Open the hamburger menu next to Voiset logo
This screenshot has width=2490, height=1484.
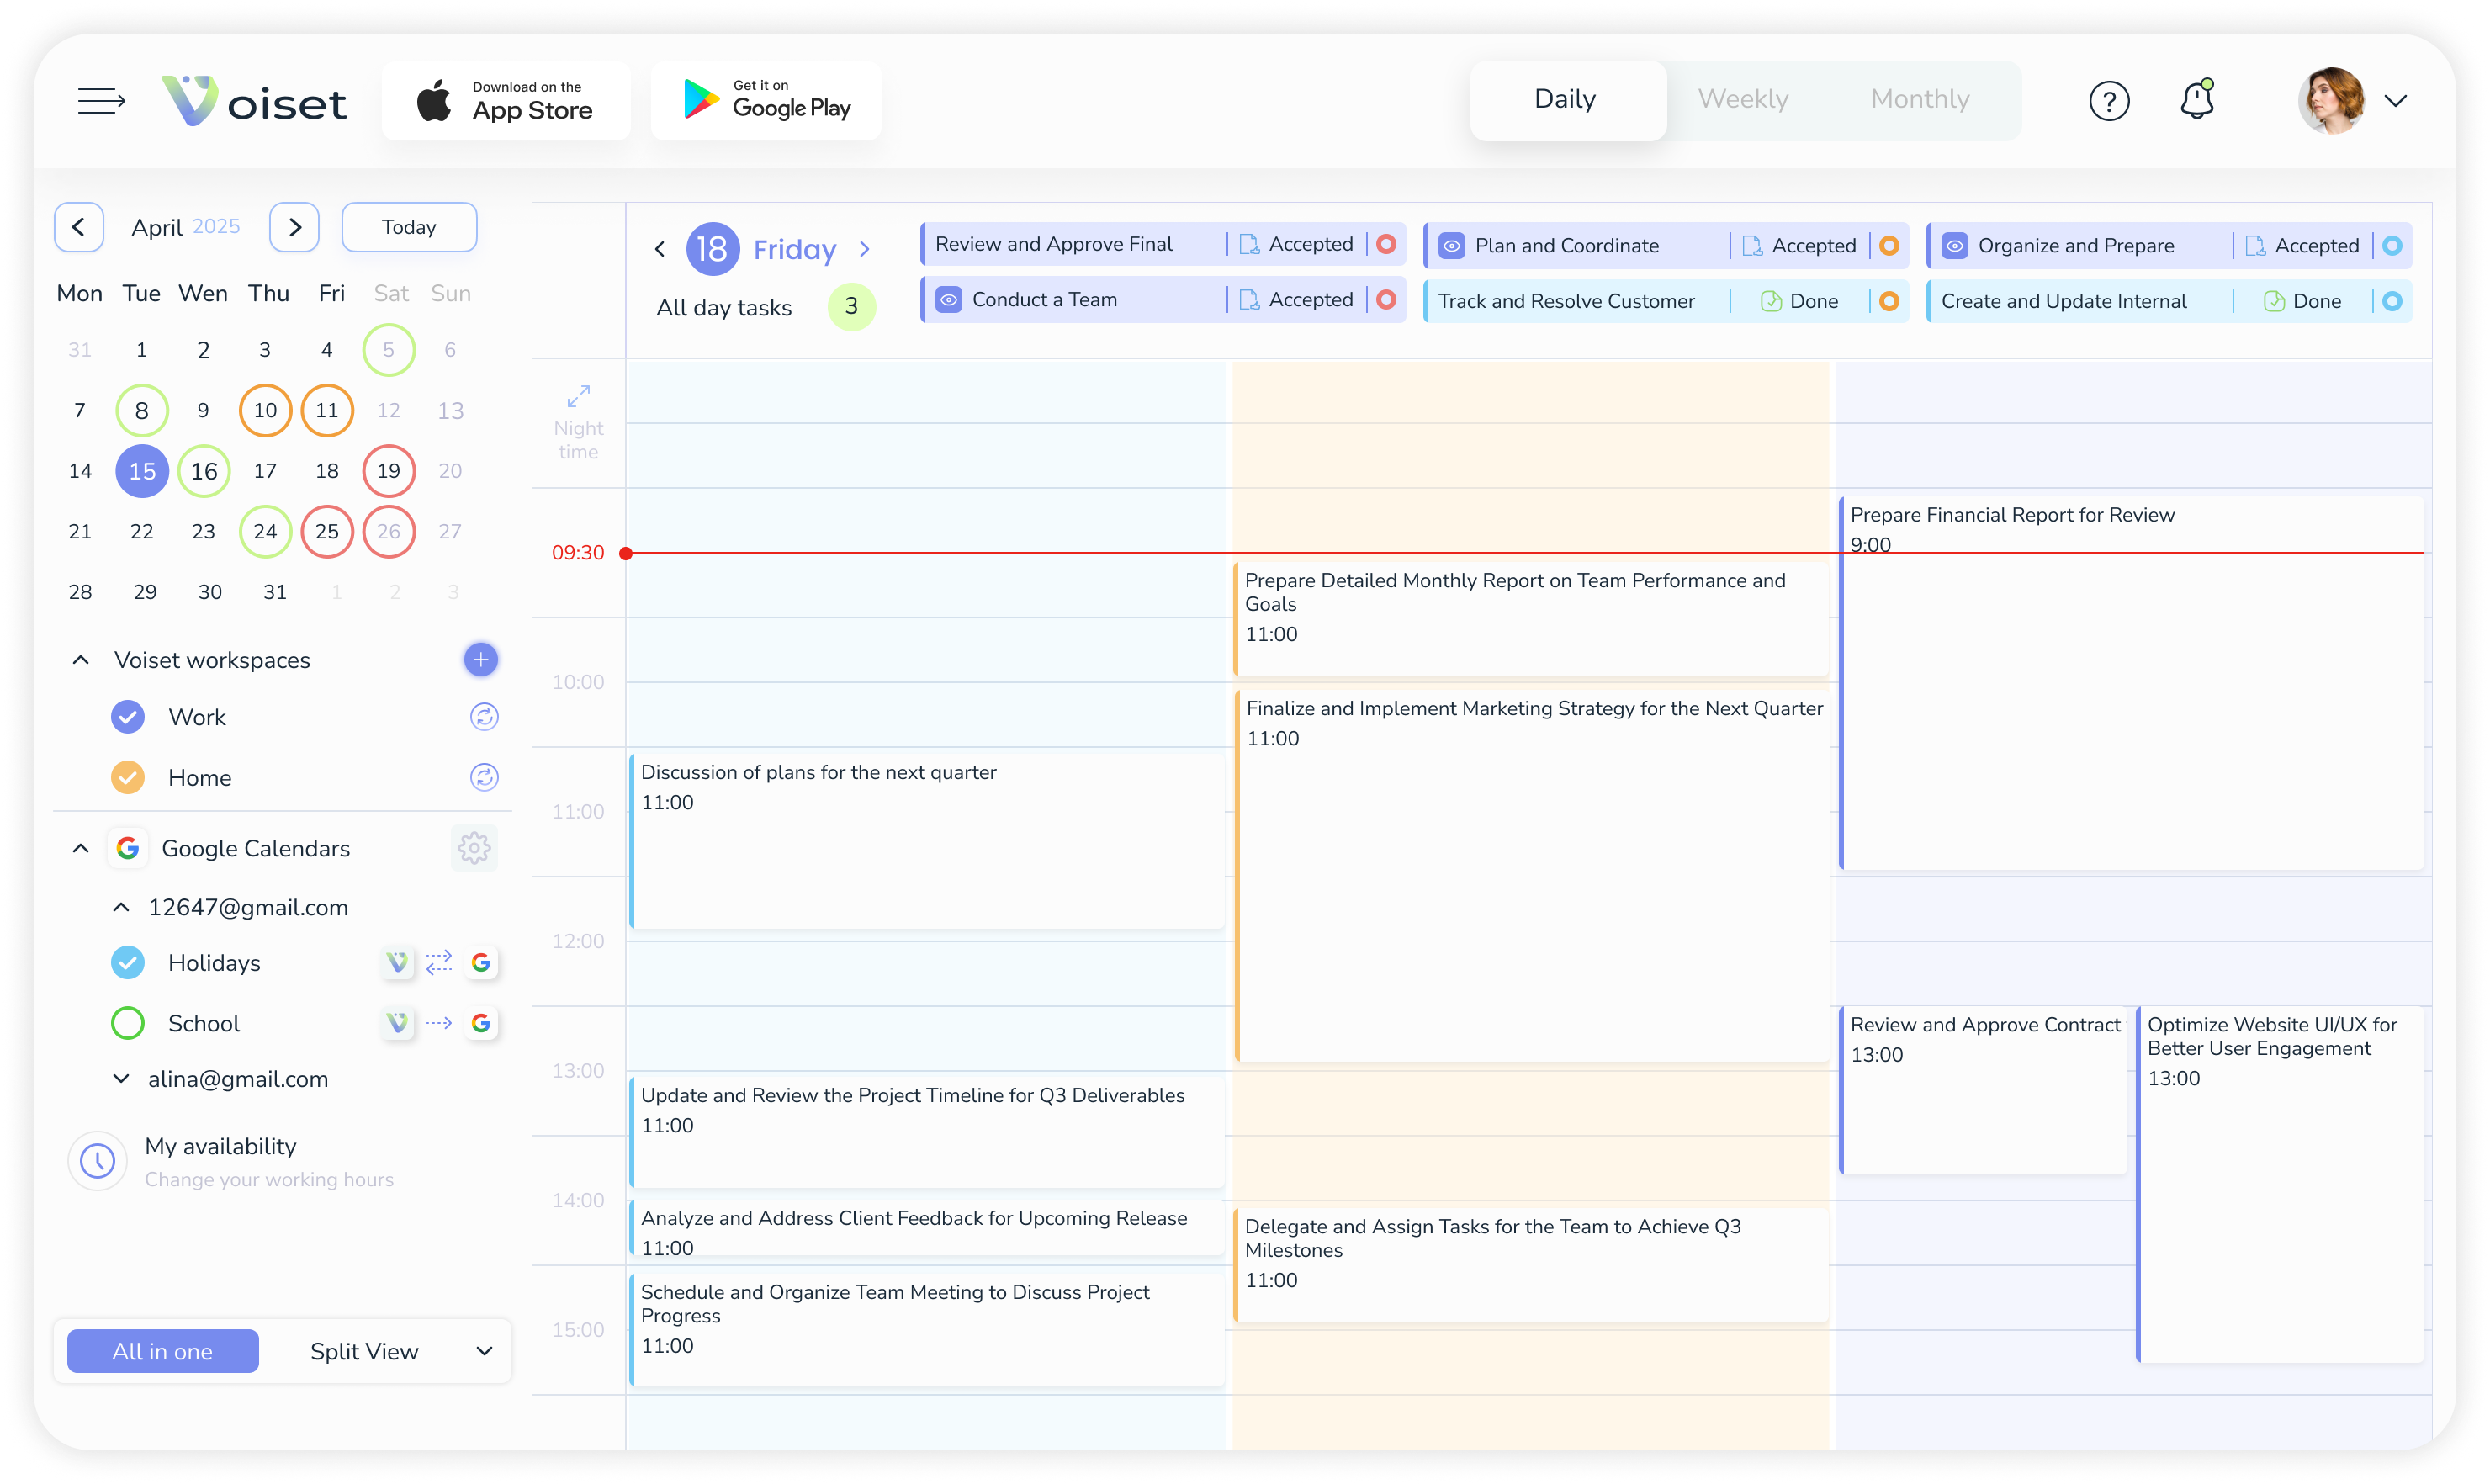click(101, 100)
